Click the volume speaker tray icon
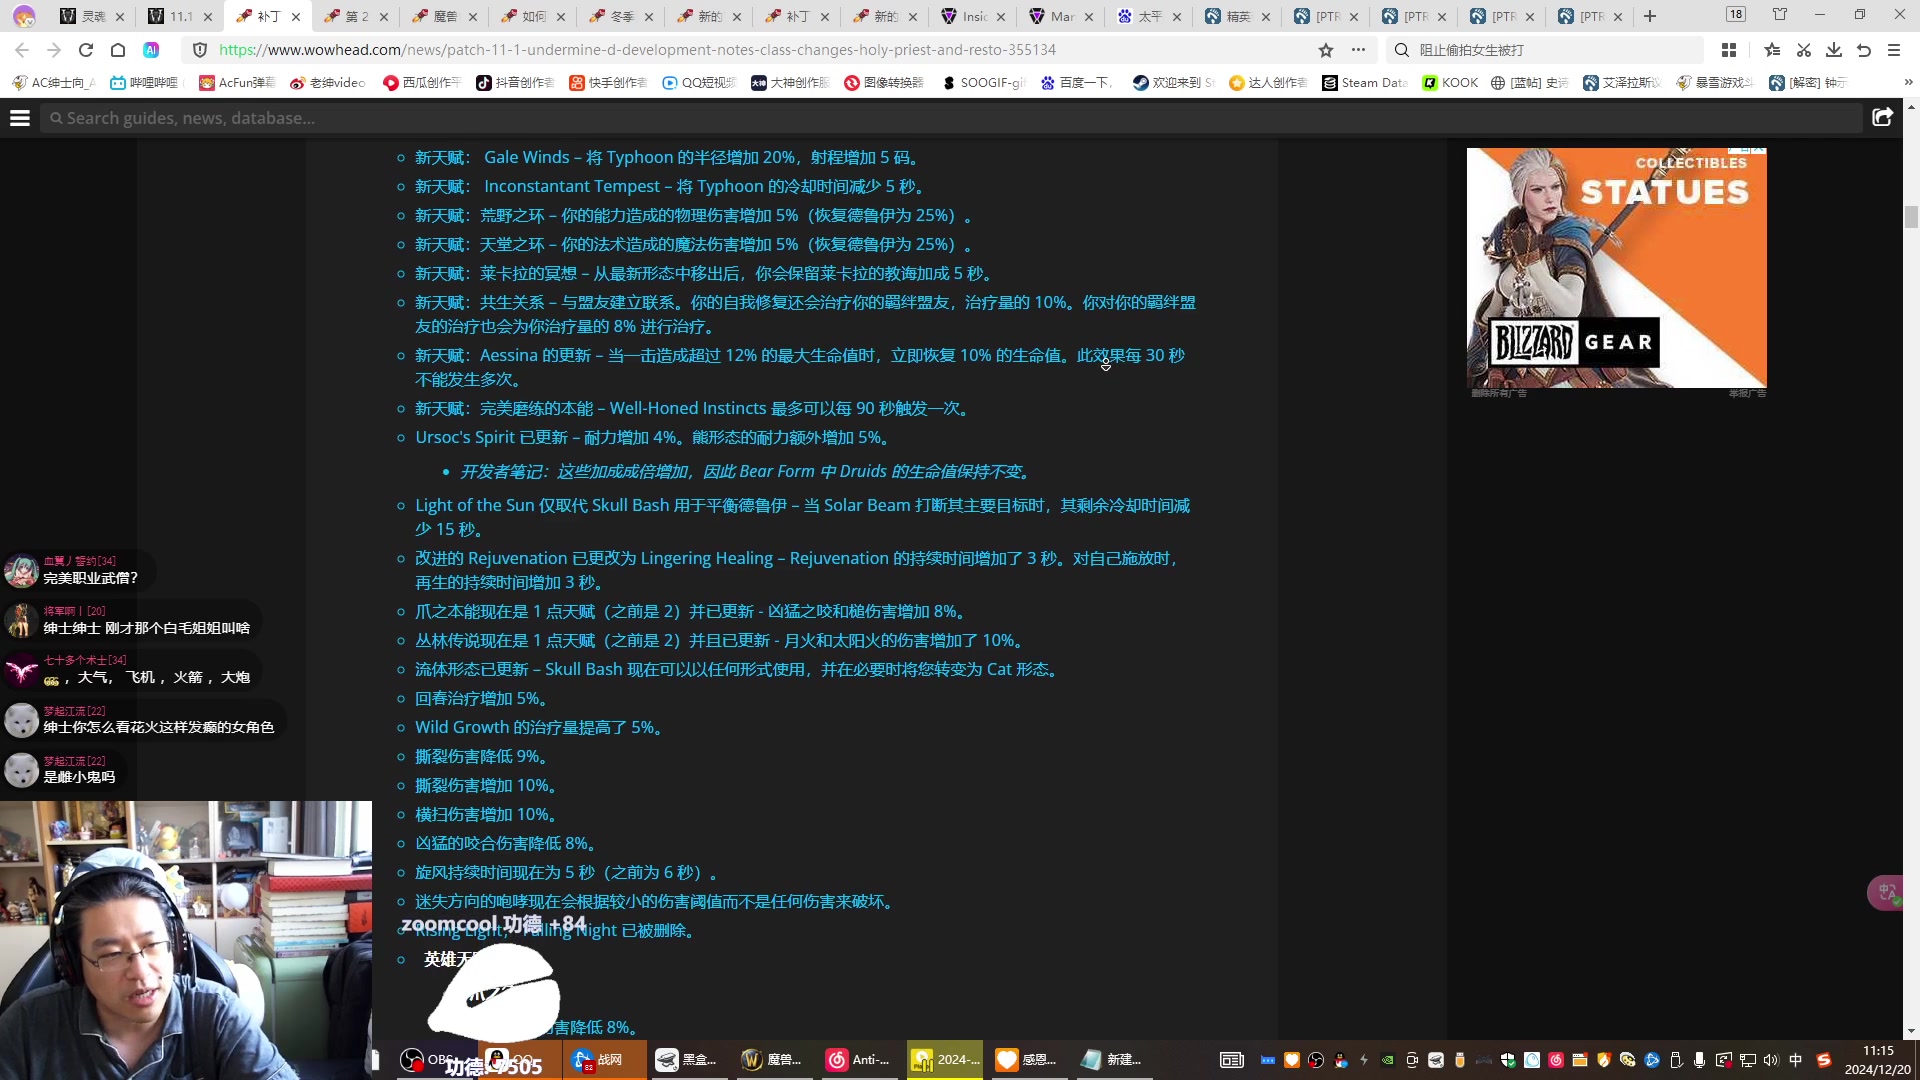 pos(1771,1060)
